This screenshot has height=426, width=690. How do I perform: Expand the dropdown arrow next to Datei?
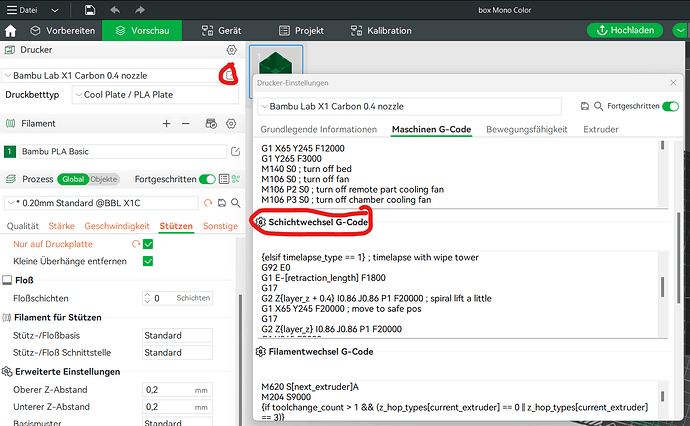[x=55, y=10]
